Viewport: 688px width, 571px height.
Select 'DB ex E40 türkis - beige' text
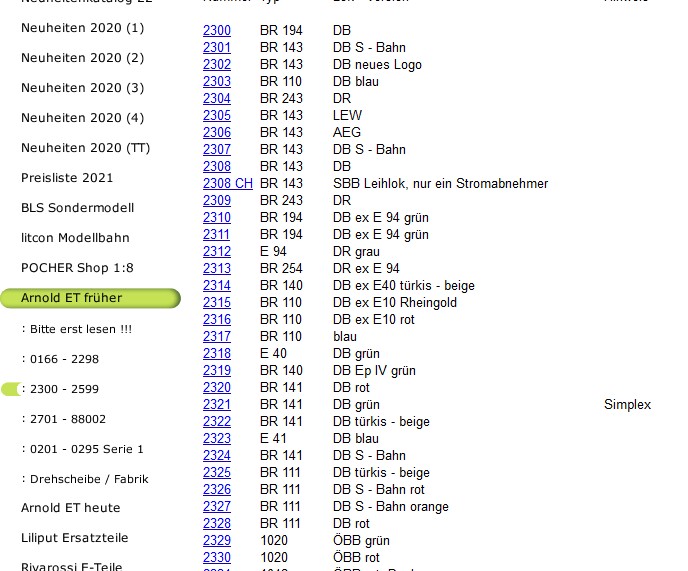[404, 286]
